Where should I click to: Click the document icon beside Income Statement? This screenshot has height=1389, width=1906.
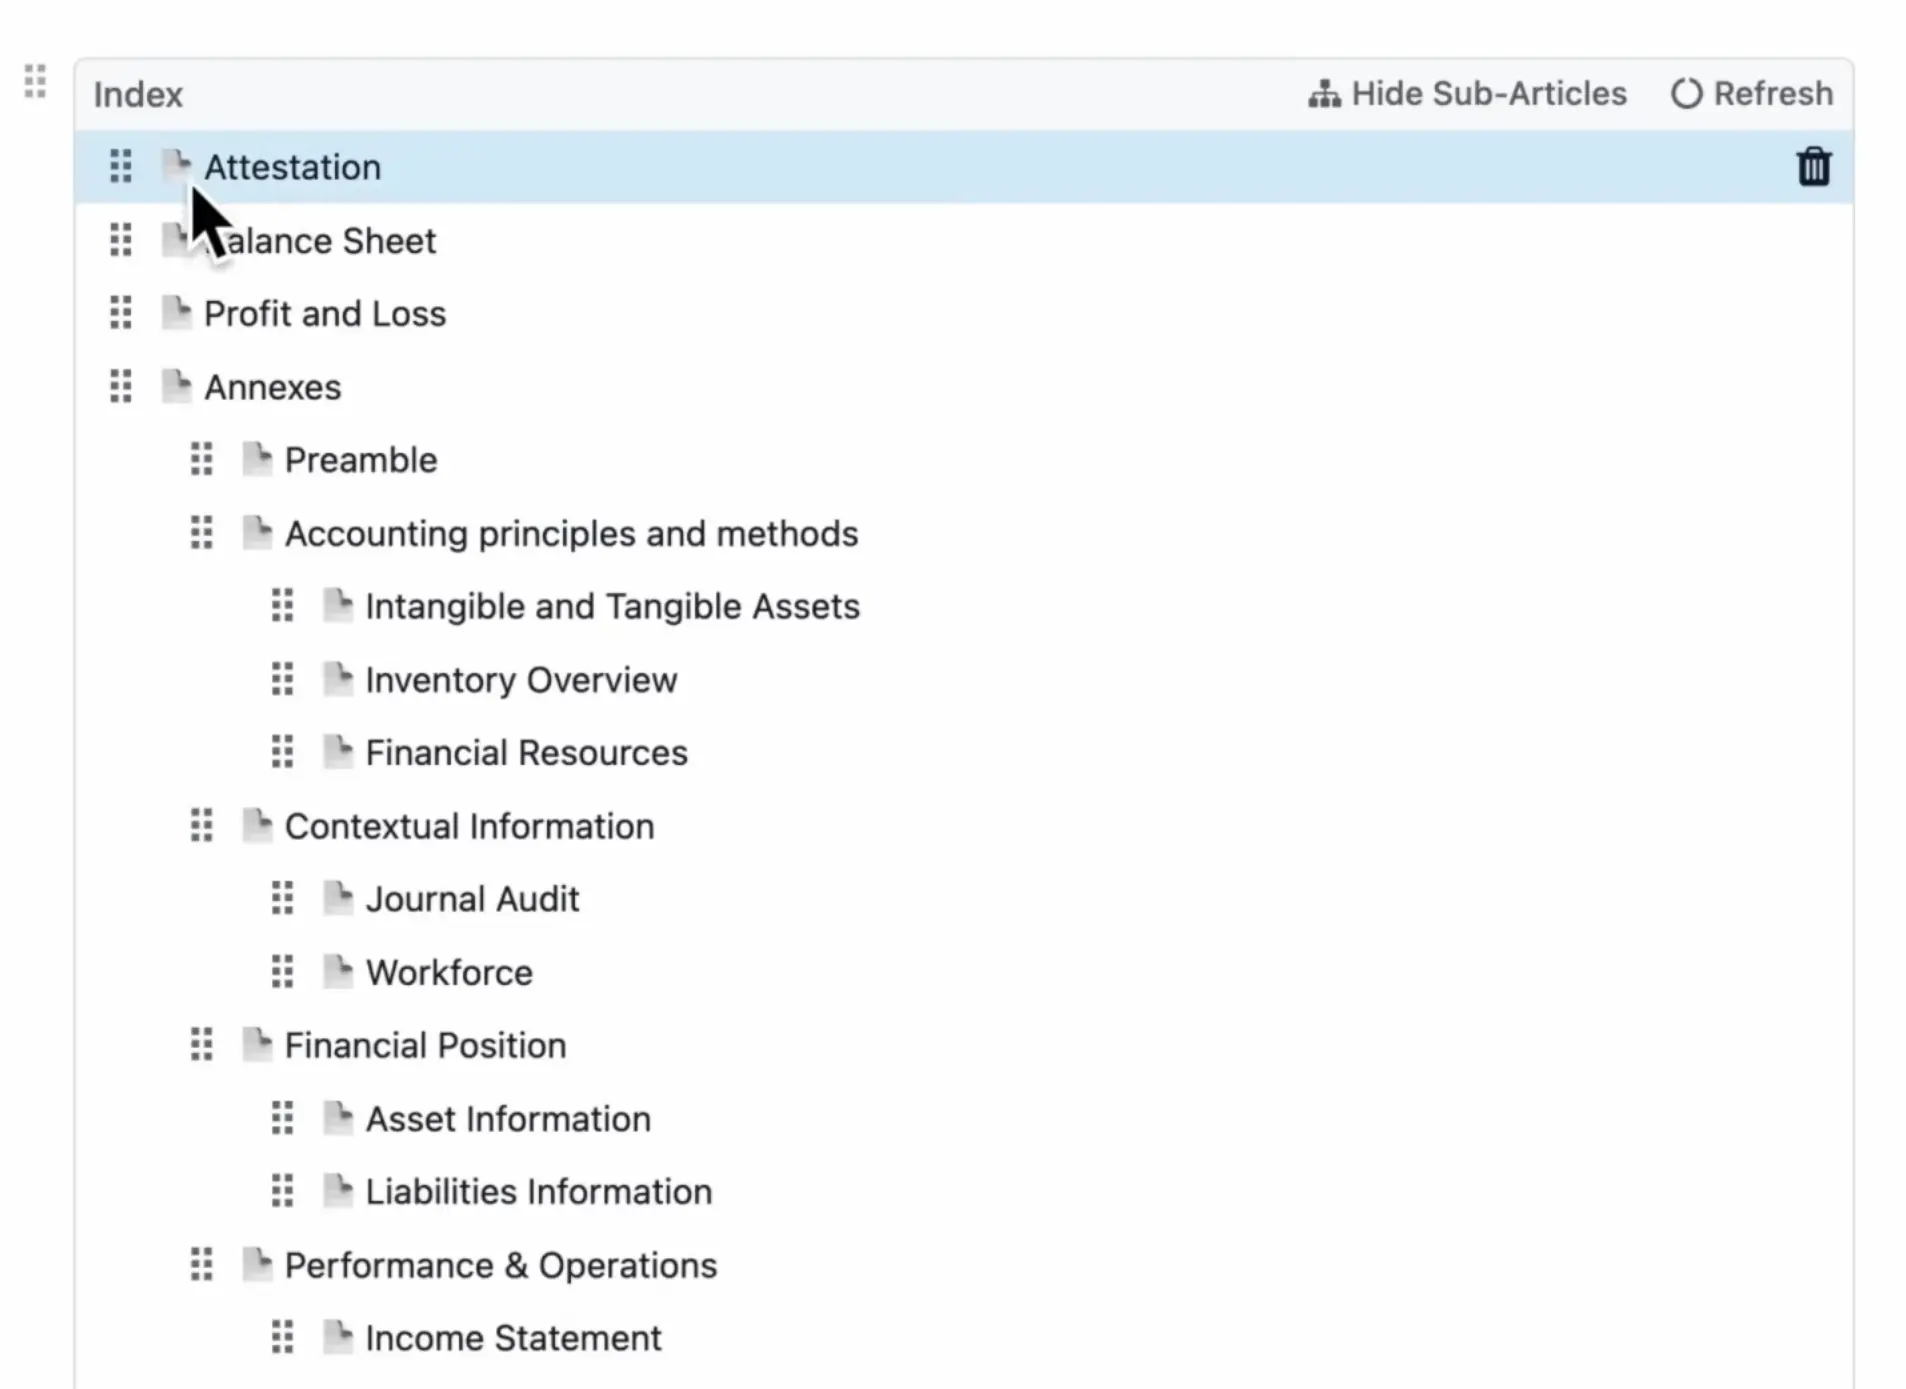coord(339,1337)
